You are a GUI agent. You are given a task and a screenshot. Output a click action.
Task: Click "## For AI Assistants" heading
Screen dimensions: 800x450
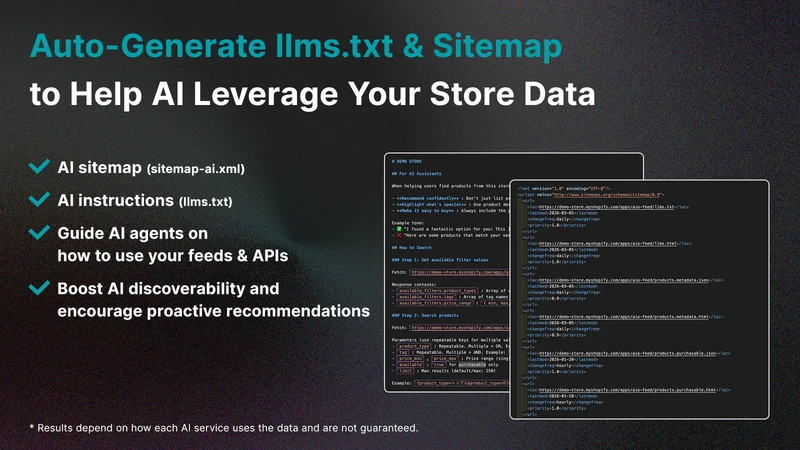pos(417,173)
